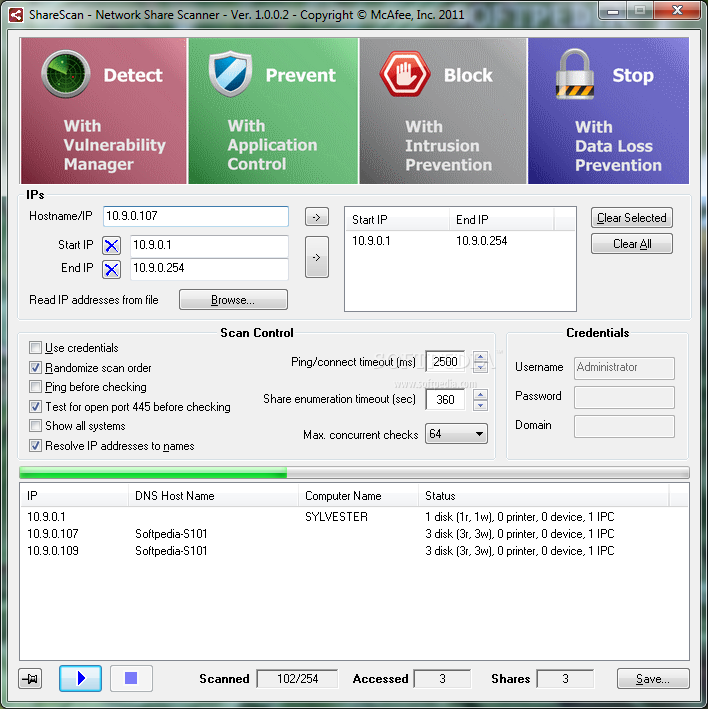Image resolution: width=708 pixels, height=709 pixels.
Task: Decrease Ping/connect timeout with down arrow
Action: 480,367
